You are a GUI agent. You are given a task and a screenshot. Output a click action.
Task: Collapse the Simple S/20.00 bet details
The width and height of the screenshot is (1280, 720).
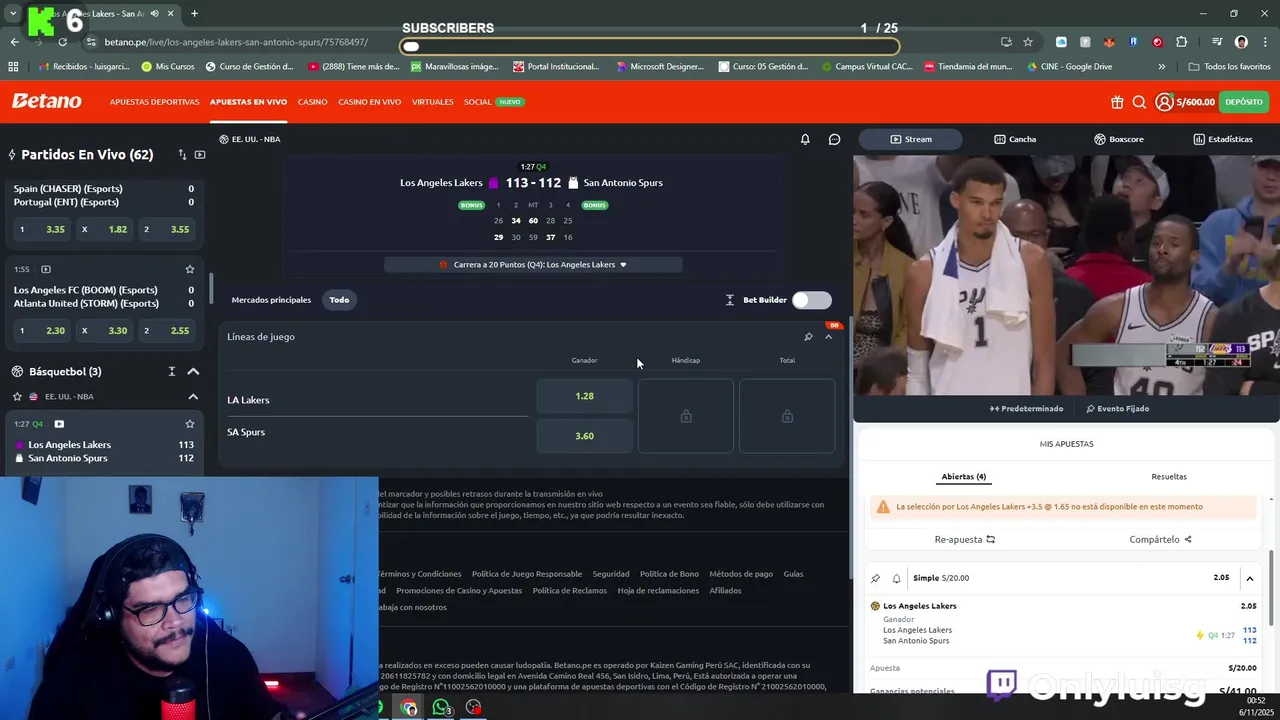click(1249, 578)
